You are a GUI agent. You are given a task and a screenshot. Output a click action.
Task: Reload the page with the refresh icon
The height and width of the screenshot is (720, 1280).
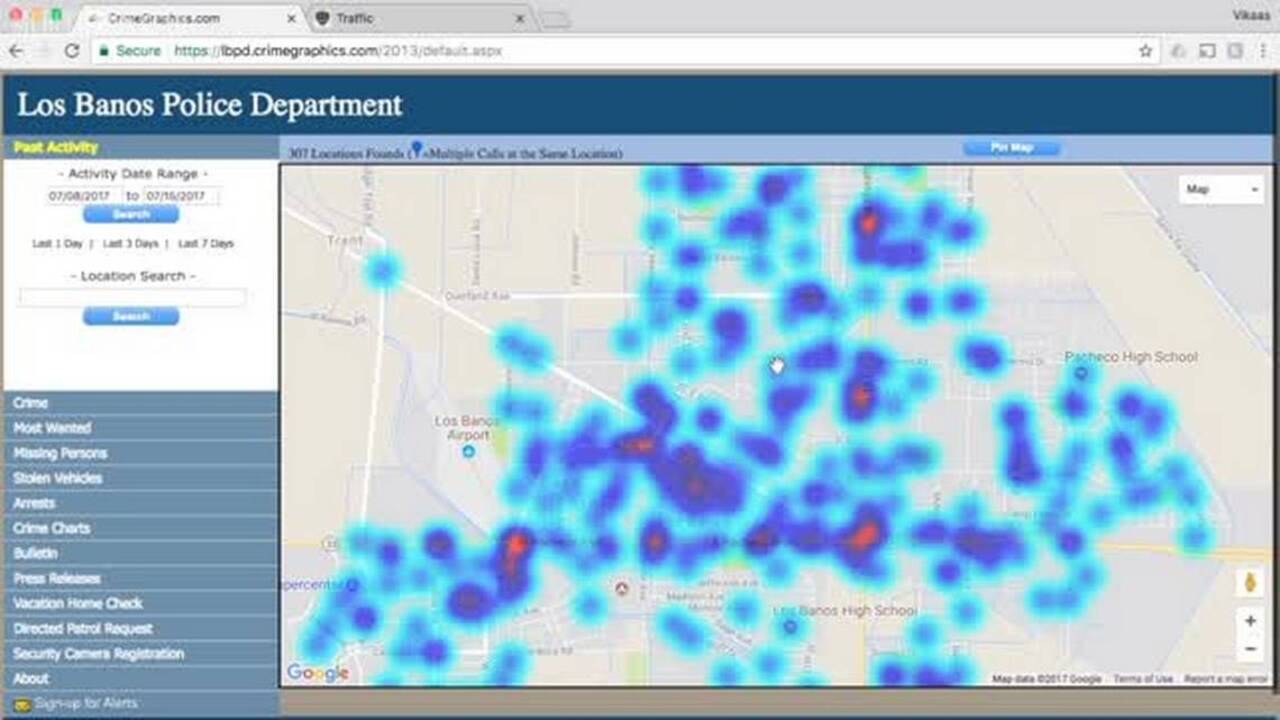[72, 50]
